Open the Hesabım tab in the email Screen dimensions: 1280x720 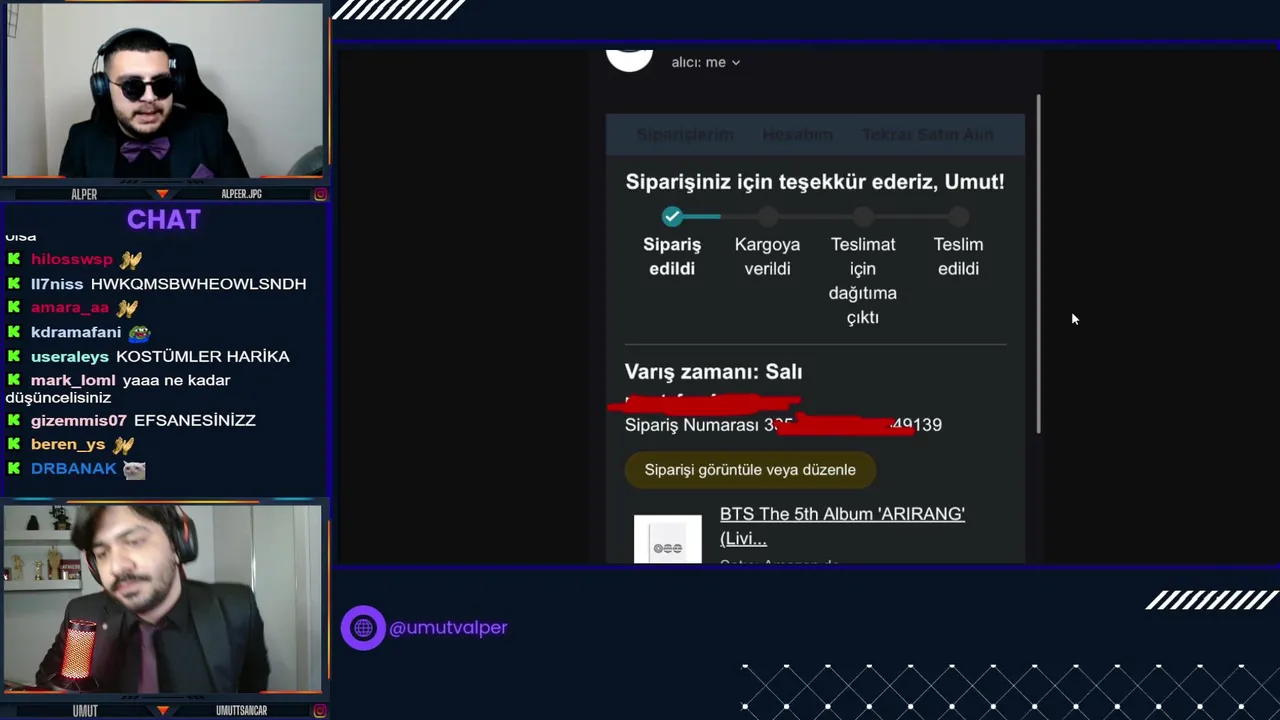pyautogui.click(x=797, y=135)
